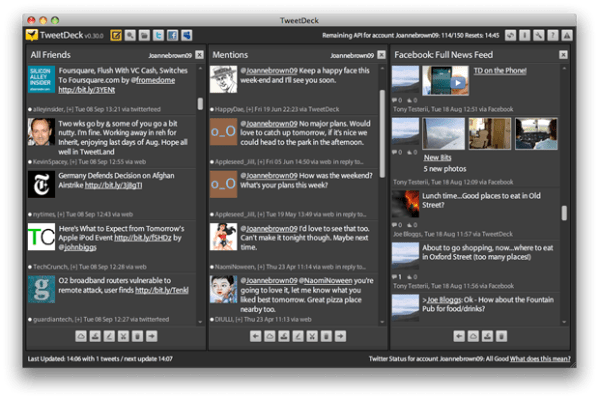Viewport: 599px width, 399px height.
Task: Open the cockpit photo in New Bits album
Action: click(536, 133)
